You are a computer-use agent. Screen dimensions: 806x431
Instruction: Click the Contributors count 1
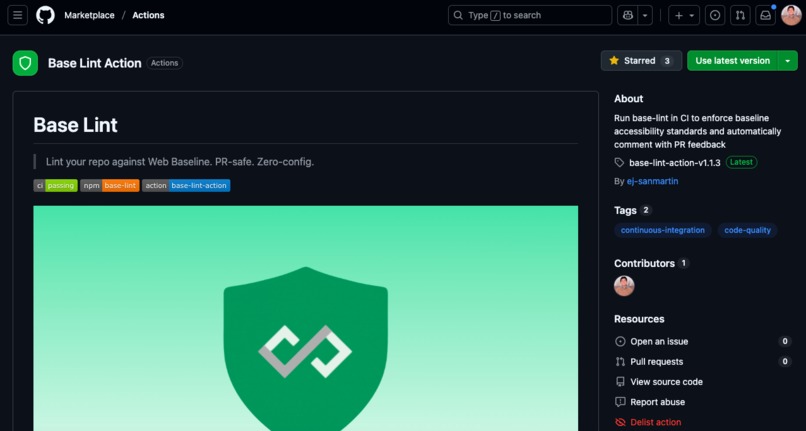click(x=683, y=263)
